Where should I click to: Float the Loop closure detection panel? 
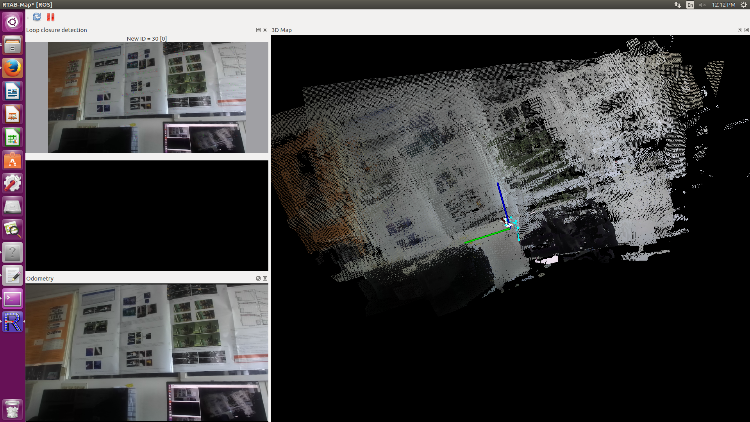click(258, 30)
